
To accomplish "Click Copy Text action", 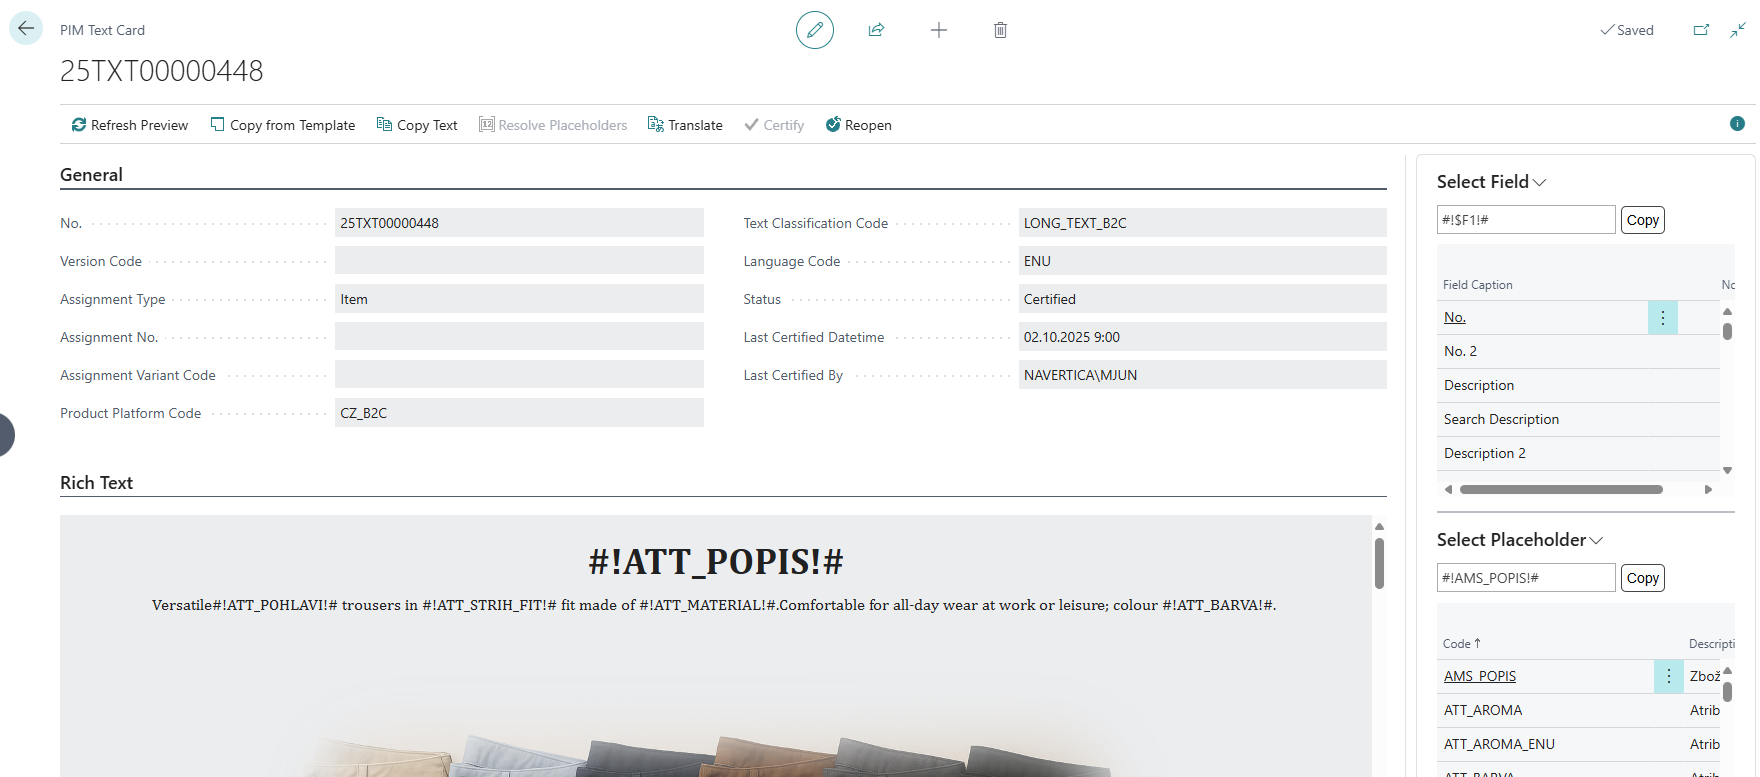I will click(417, 125).
